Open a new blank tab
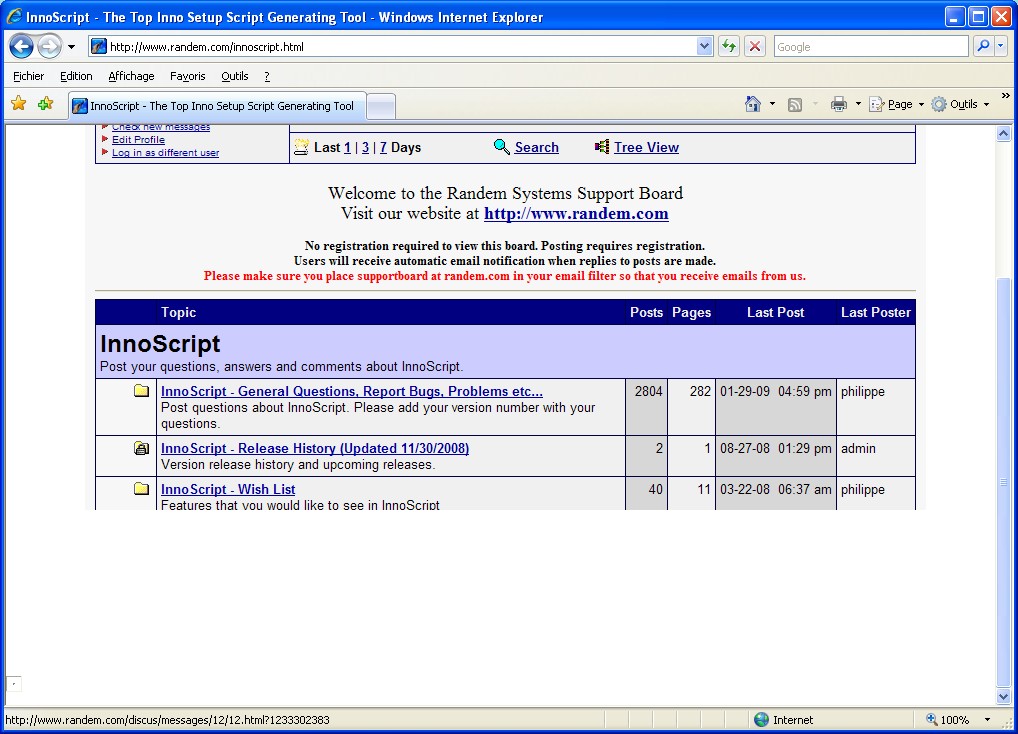1018x734 pixels. (381, 106)
